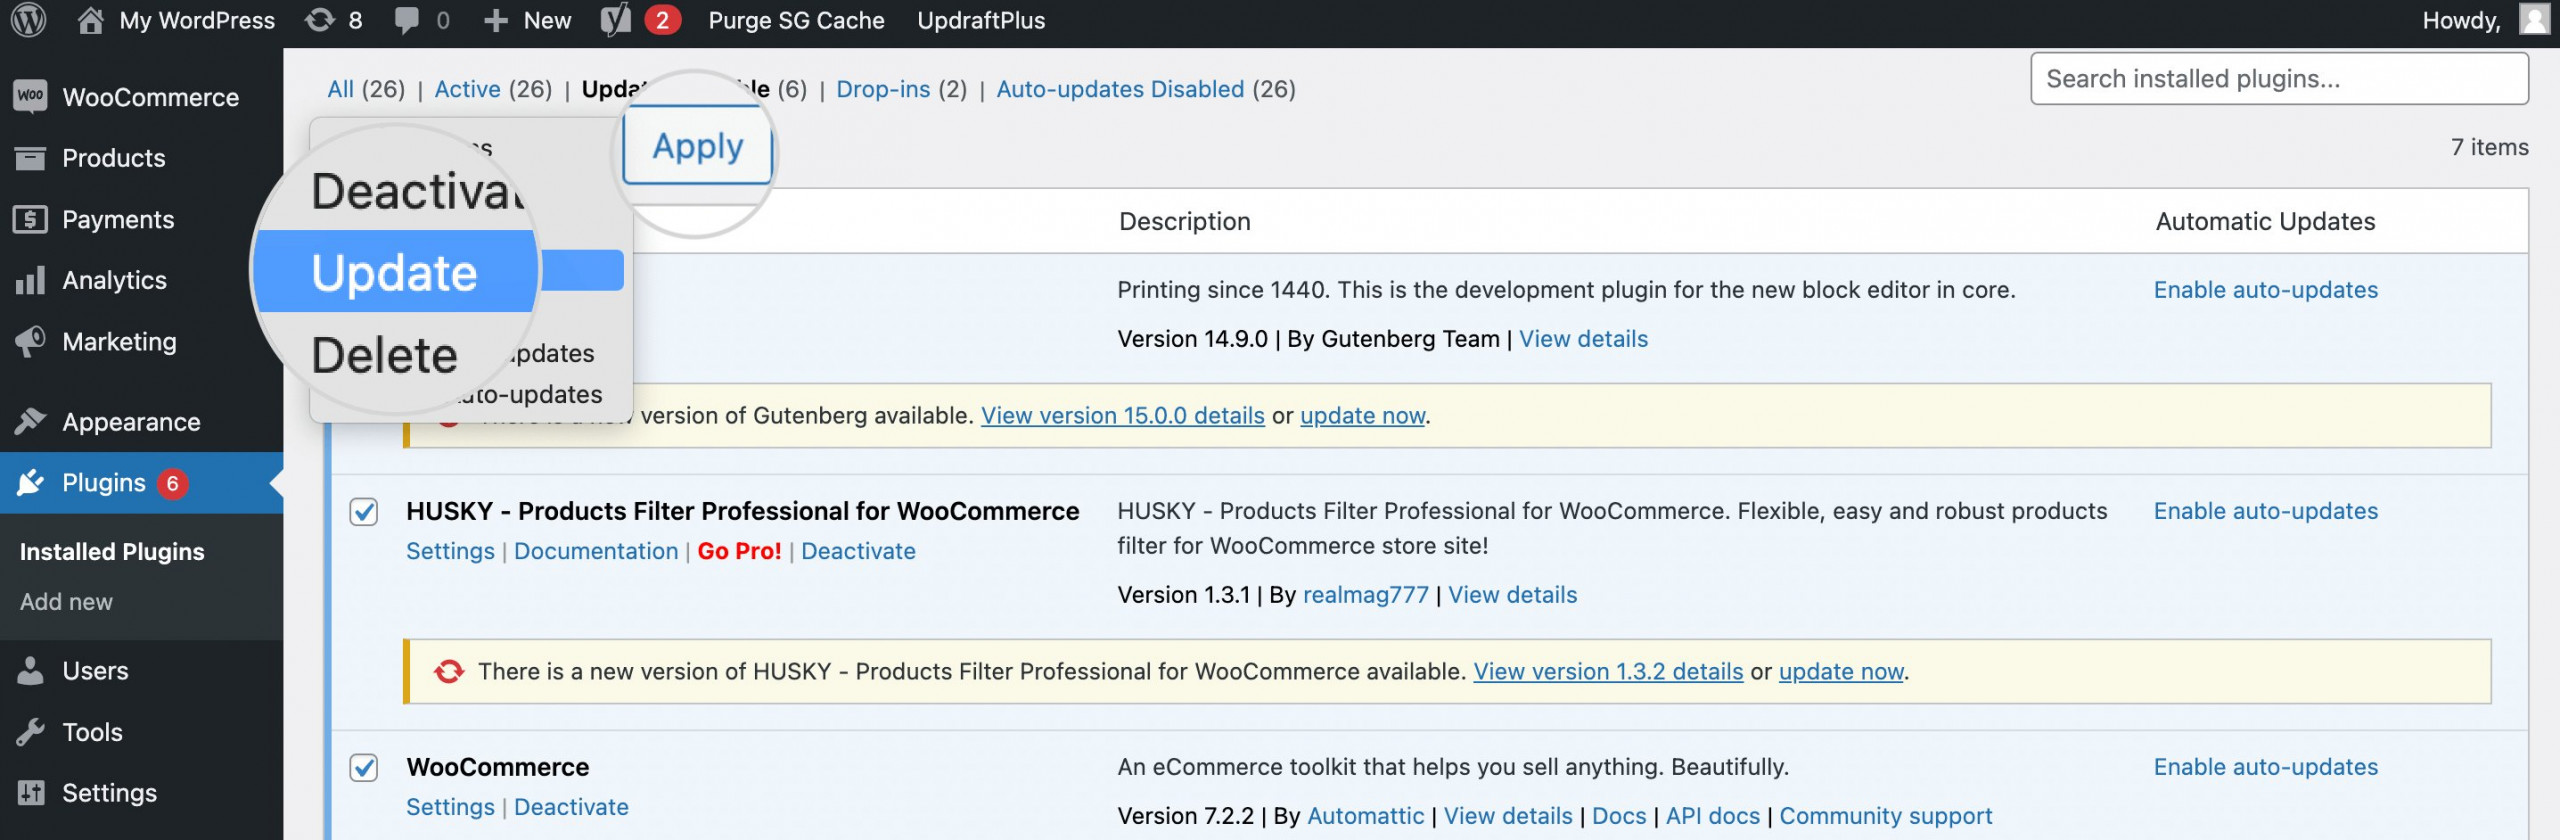The width and height of the screenshot is (2560, 840).
Task: Open the updates icon showing 8
Action: [x=320, y=20]
